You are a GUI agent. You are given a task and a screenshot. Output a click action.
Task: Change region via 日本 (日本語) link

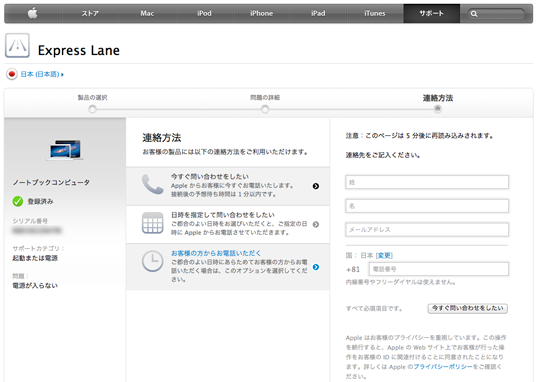42,74
